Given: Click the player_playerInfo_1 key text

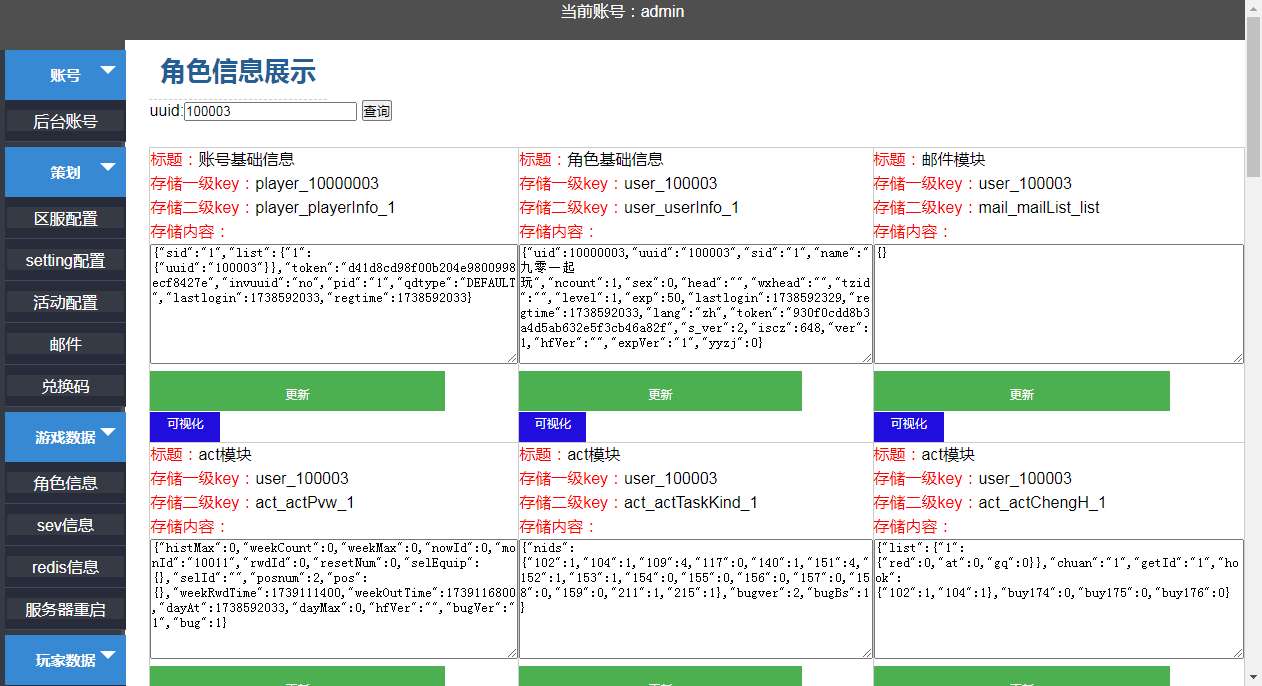Looking at the screenshot, I should [325, 208].
